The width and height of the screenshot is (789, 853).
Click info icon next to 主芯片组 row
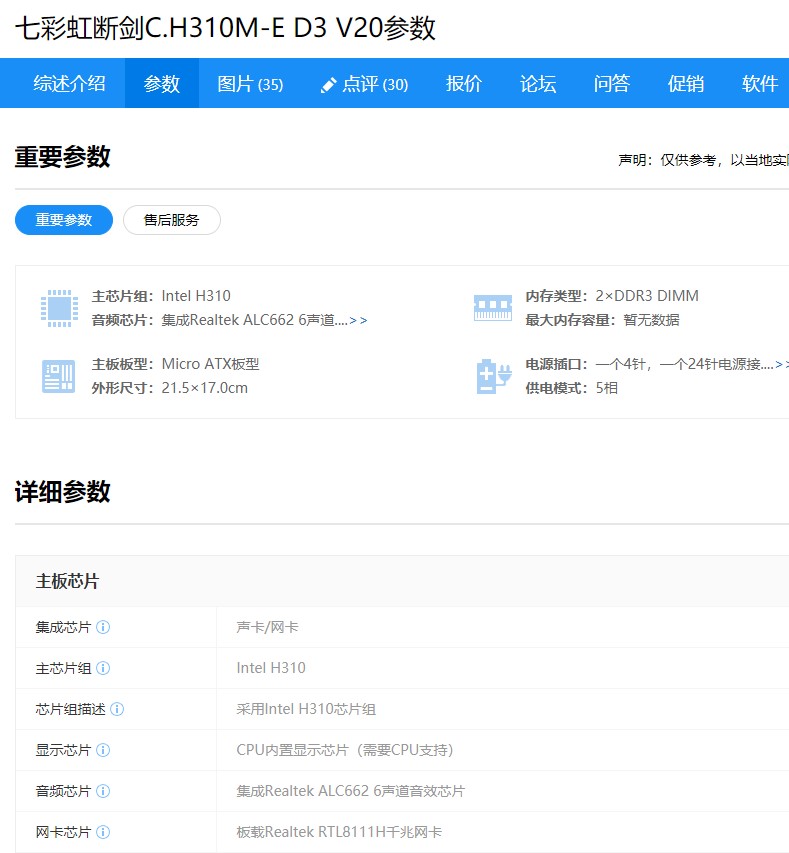[103, 668]
